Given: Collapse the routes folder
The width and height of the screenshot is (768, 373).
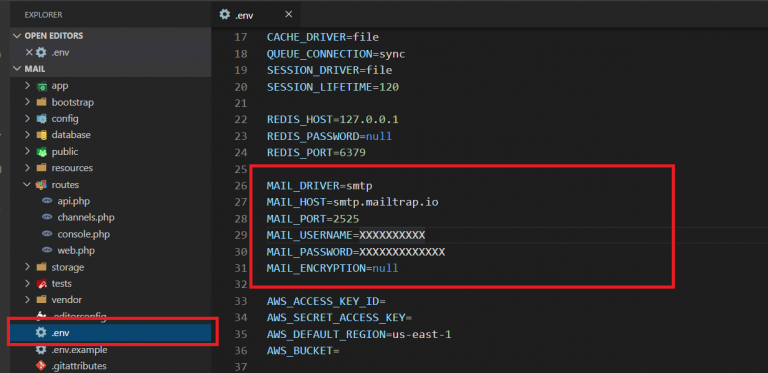Looking at the screenshot, I should pos(27,185).
